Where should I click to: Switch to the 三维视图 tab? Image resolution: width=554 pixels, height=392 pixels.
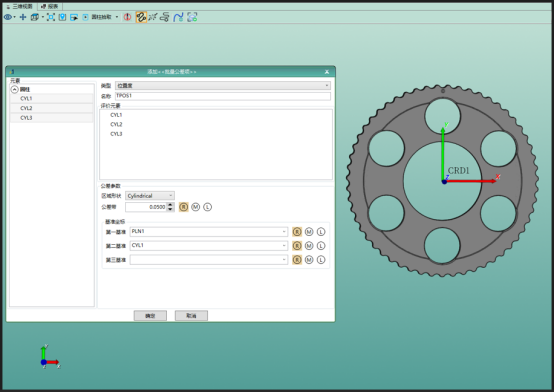click(20, 6)
